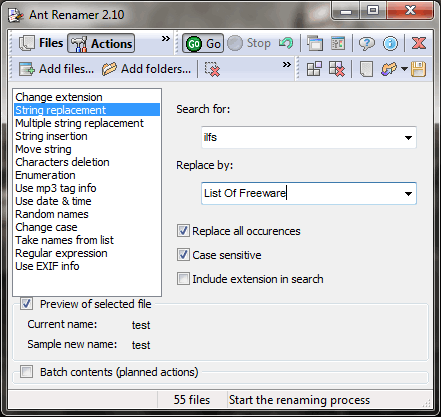The height and width of the screenshot is (417, 441).
Task: Open the blue About info icon
Action: tap(390, 43)
